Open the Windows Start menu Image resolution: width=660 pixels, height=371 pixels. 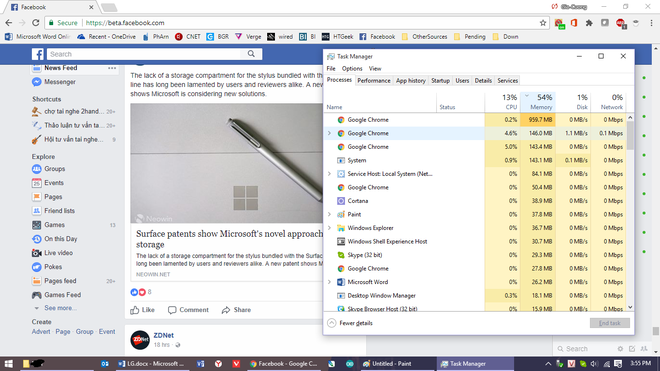8,364
